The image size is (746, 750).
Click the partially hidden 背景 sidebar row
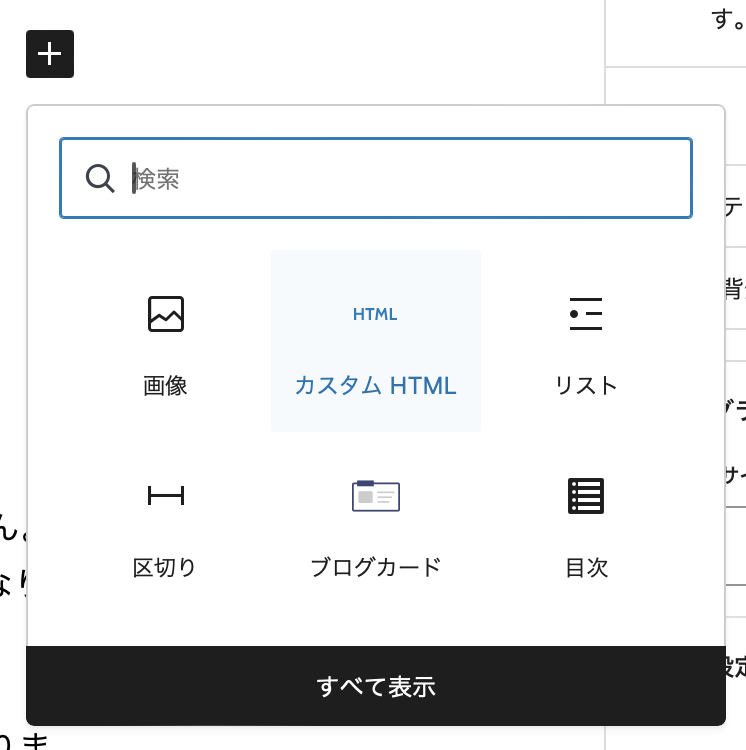(x=735, y=289)
